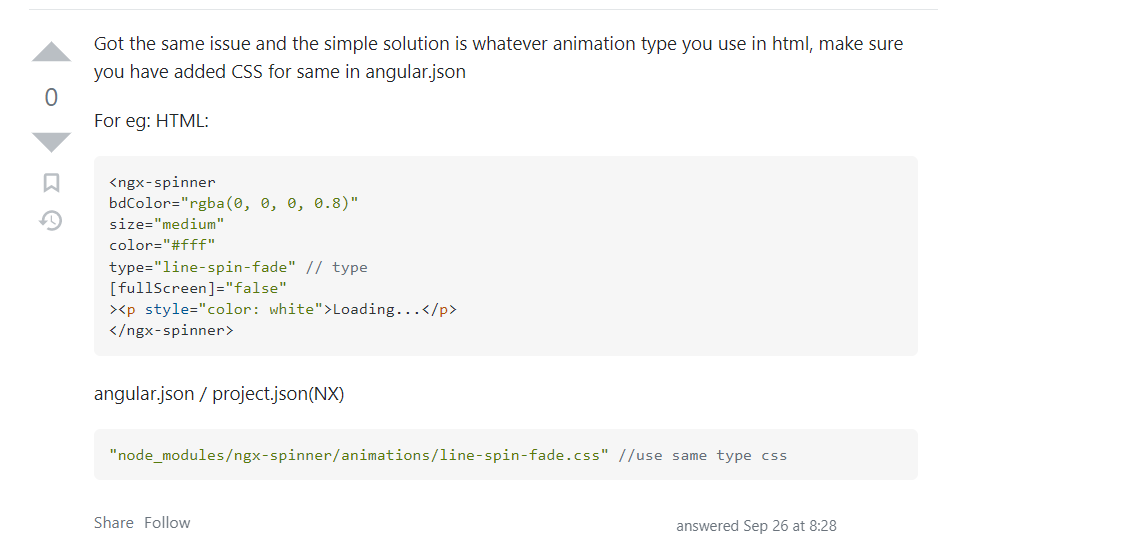Click the Loading... paragraph code line

coord(283,309)
